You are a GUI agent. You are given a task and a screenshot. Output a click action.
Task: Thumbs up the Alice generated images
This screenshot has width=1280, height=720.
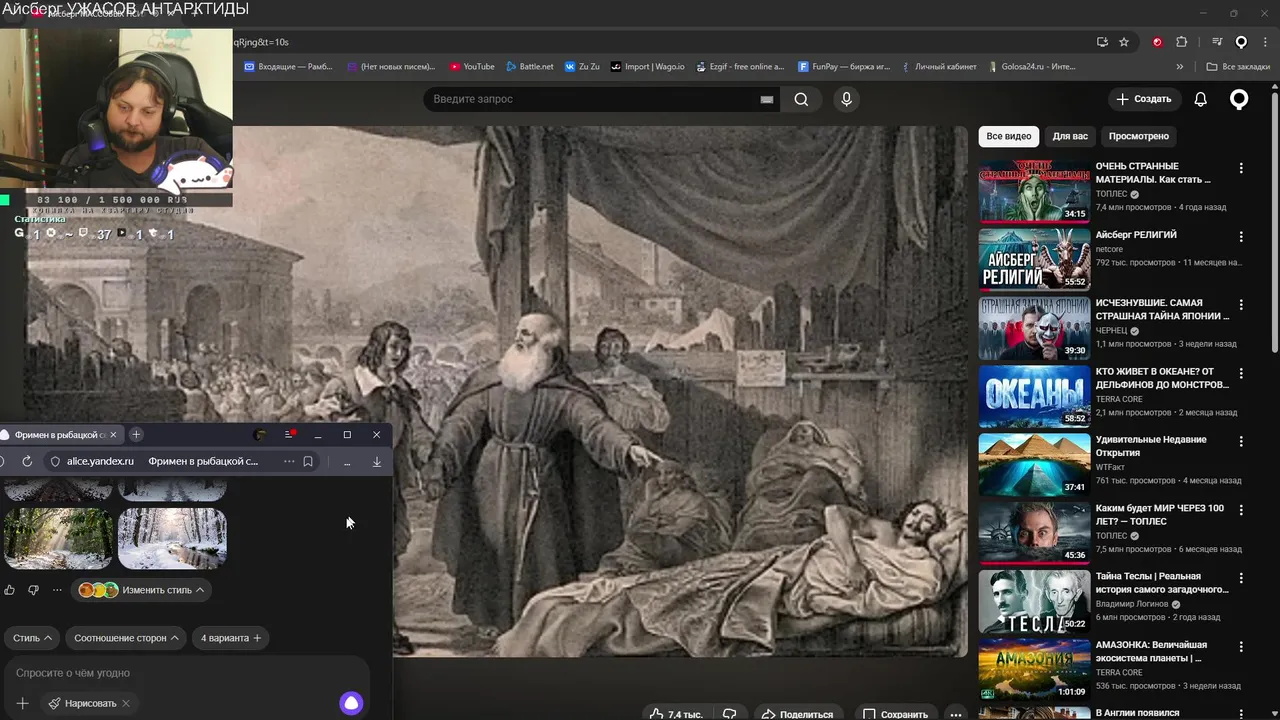9,590
